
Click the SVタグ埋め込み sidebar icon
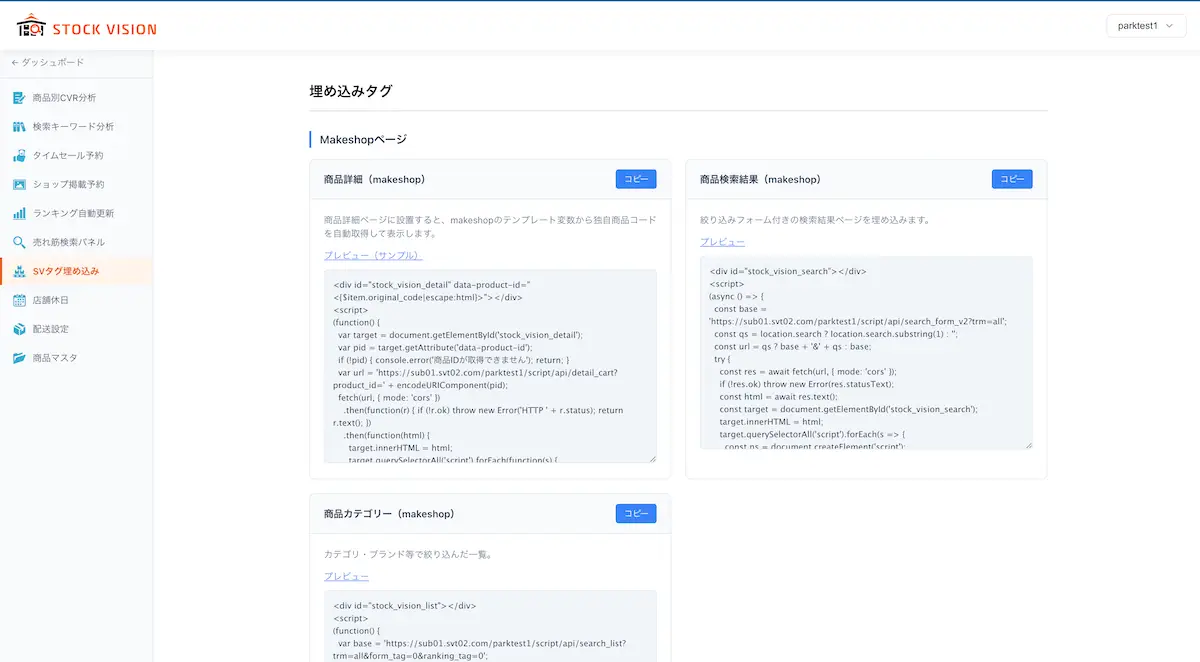19,271
